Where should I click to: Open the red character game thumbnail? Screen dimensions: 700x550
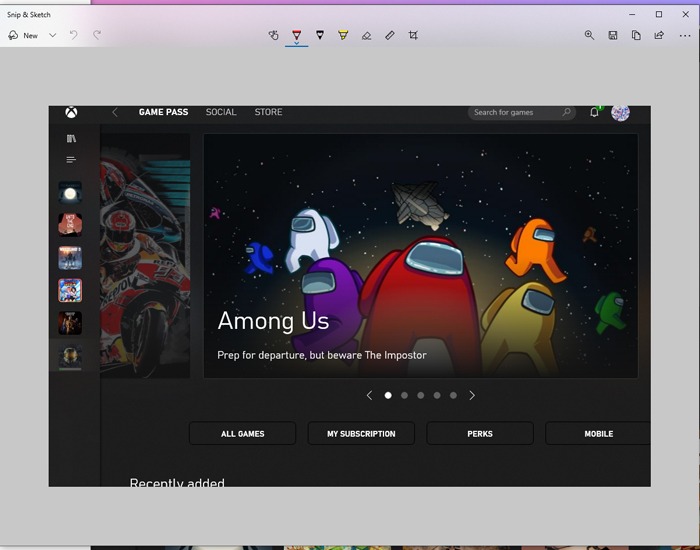70,225
